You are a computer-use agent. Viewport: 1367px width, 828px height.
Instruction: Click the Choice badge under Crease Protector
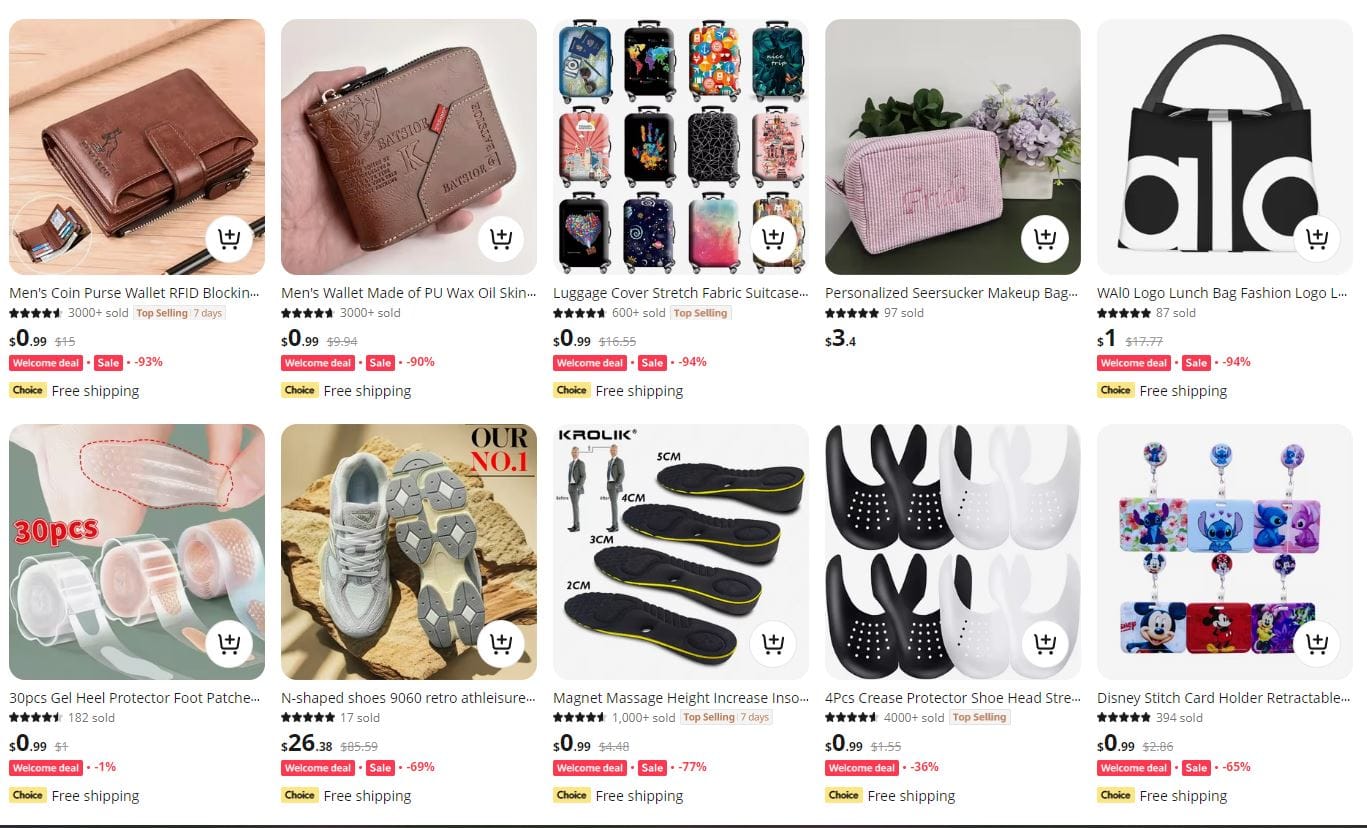(x=843, y=795)
